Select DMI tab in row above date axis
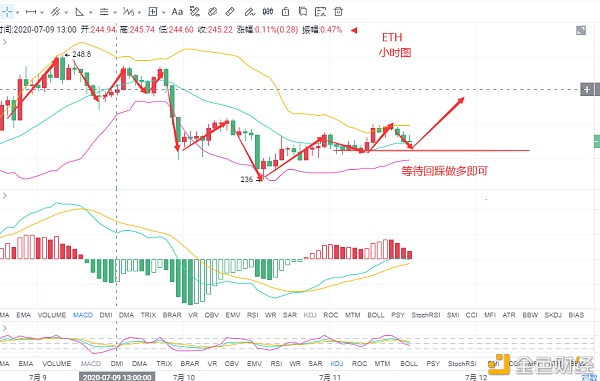This screenshot has height=381, width=600. click(117, 363)
